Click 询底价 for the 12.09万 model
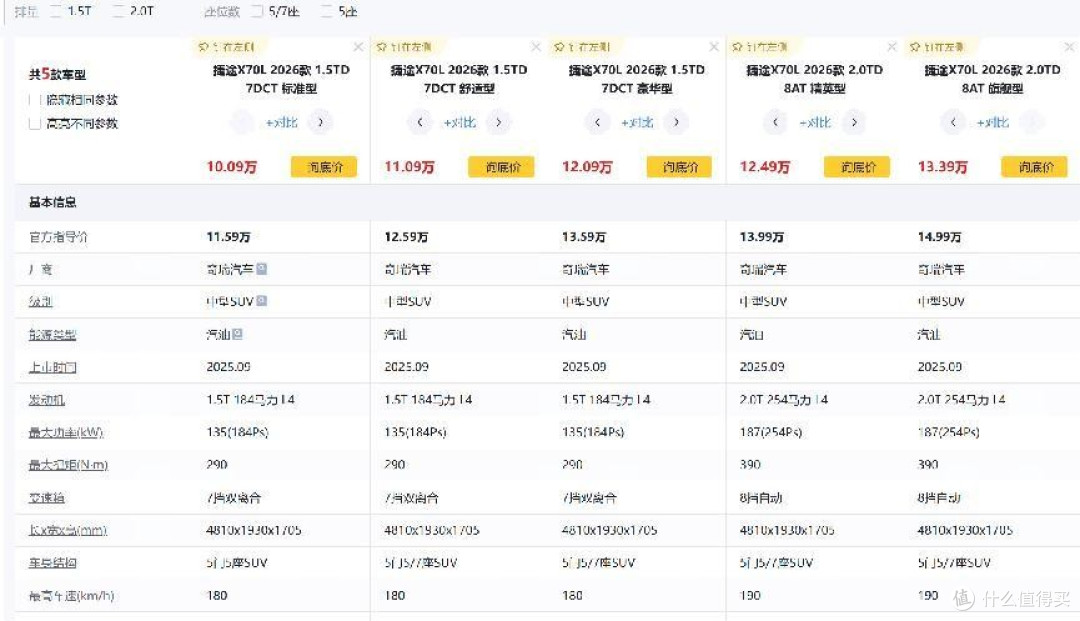 pyautogui.click(x=679, y=167)
